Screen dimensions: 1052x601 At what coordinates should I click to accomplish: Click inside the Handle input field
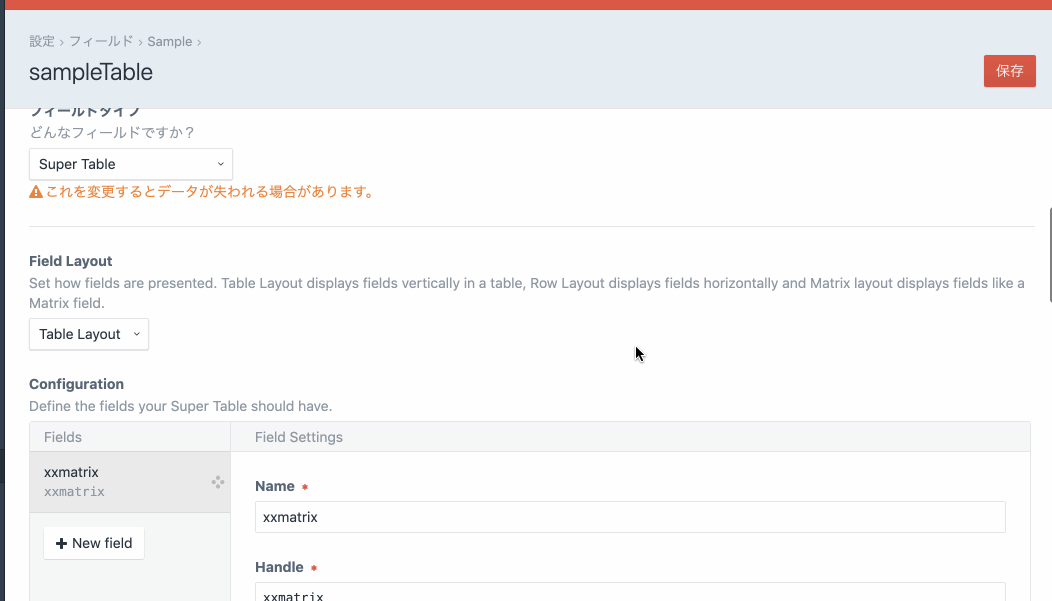629,595
